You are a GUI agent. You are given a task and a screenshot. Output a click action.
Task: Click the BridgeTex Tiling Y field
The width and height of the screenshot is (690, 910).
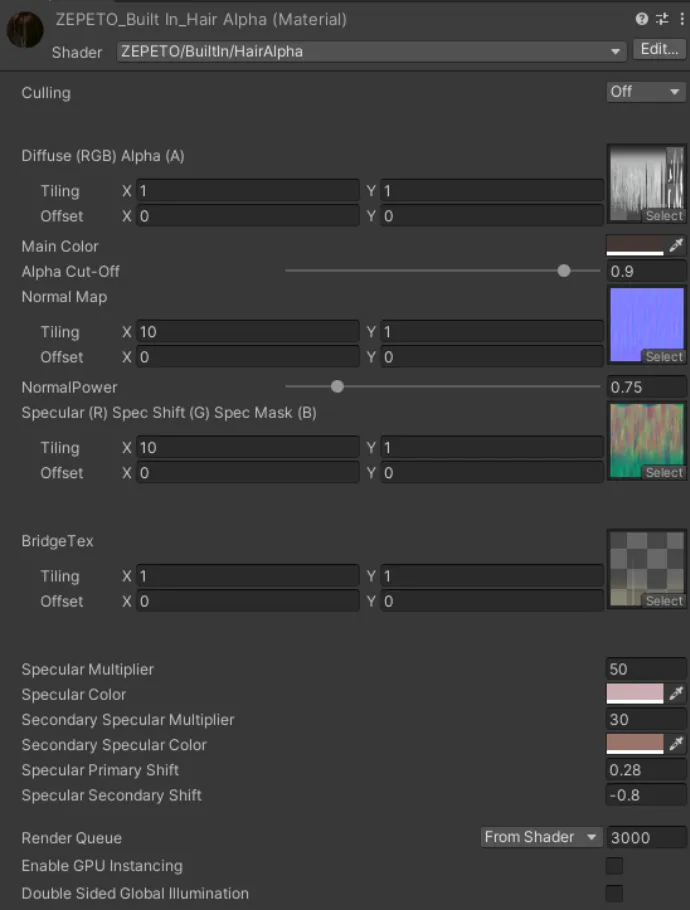[492, 576]
